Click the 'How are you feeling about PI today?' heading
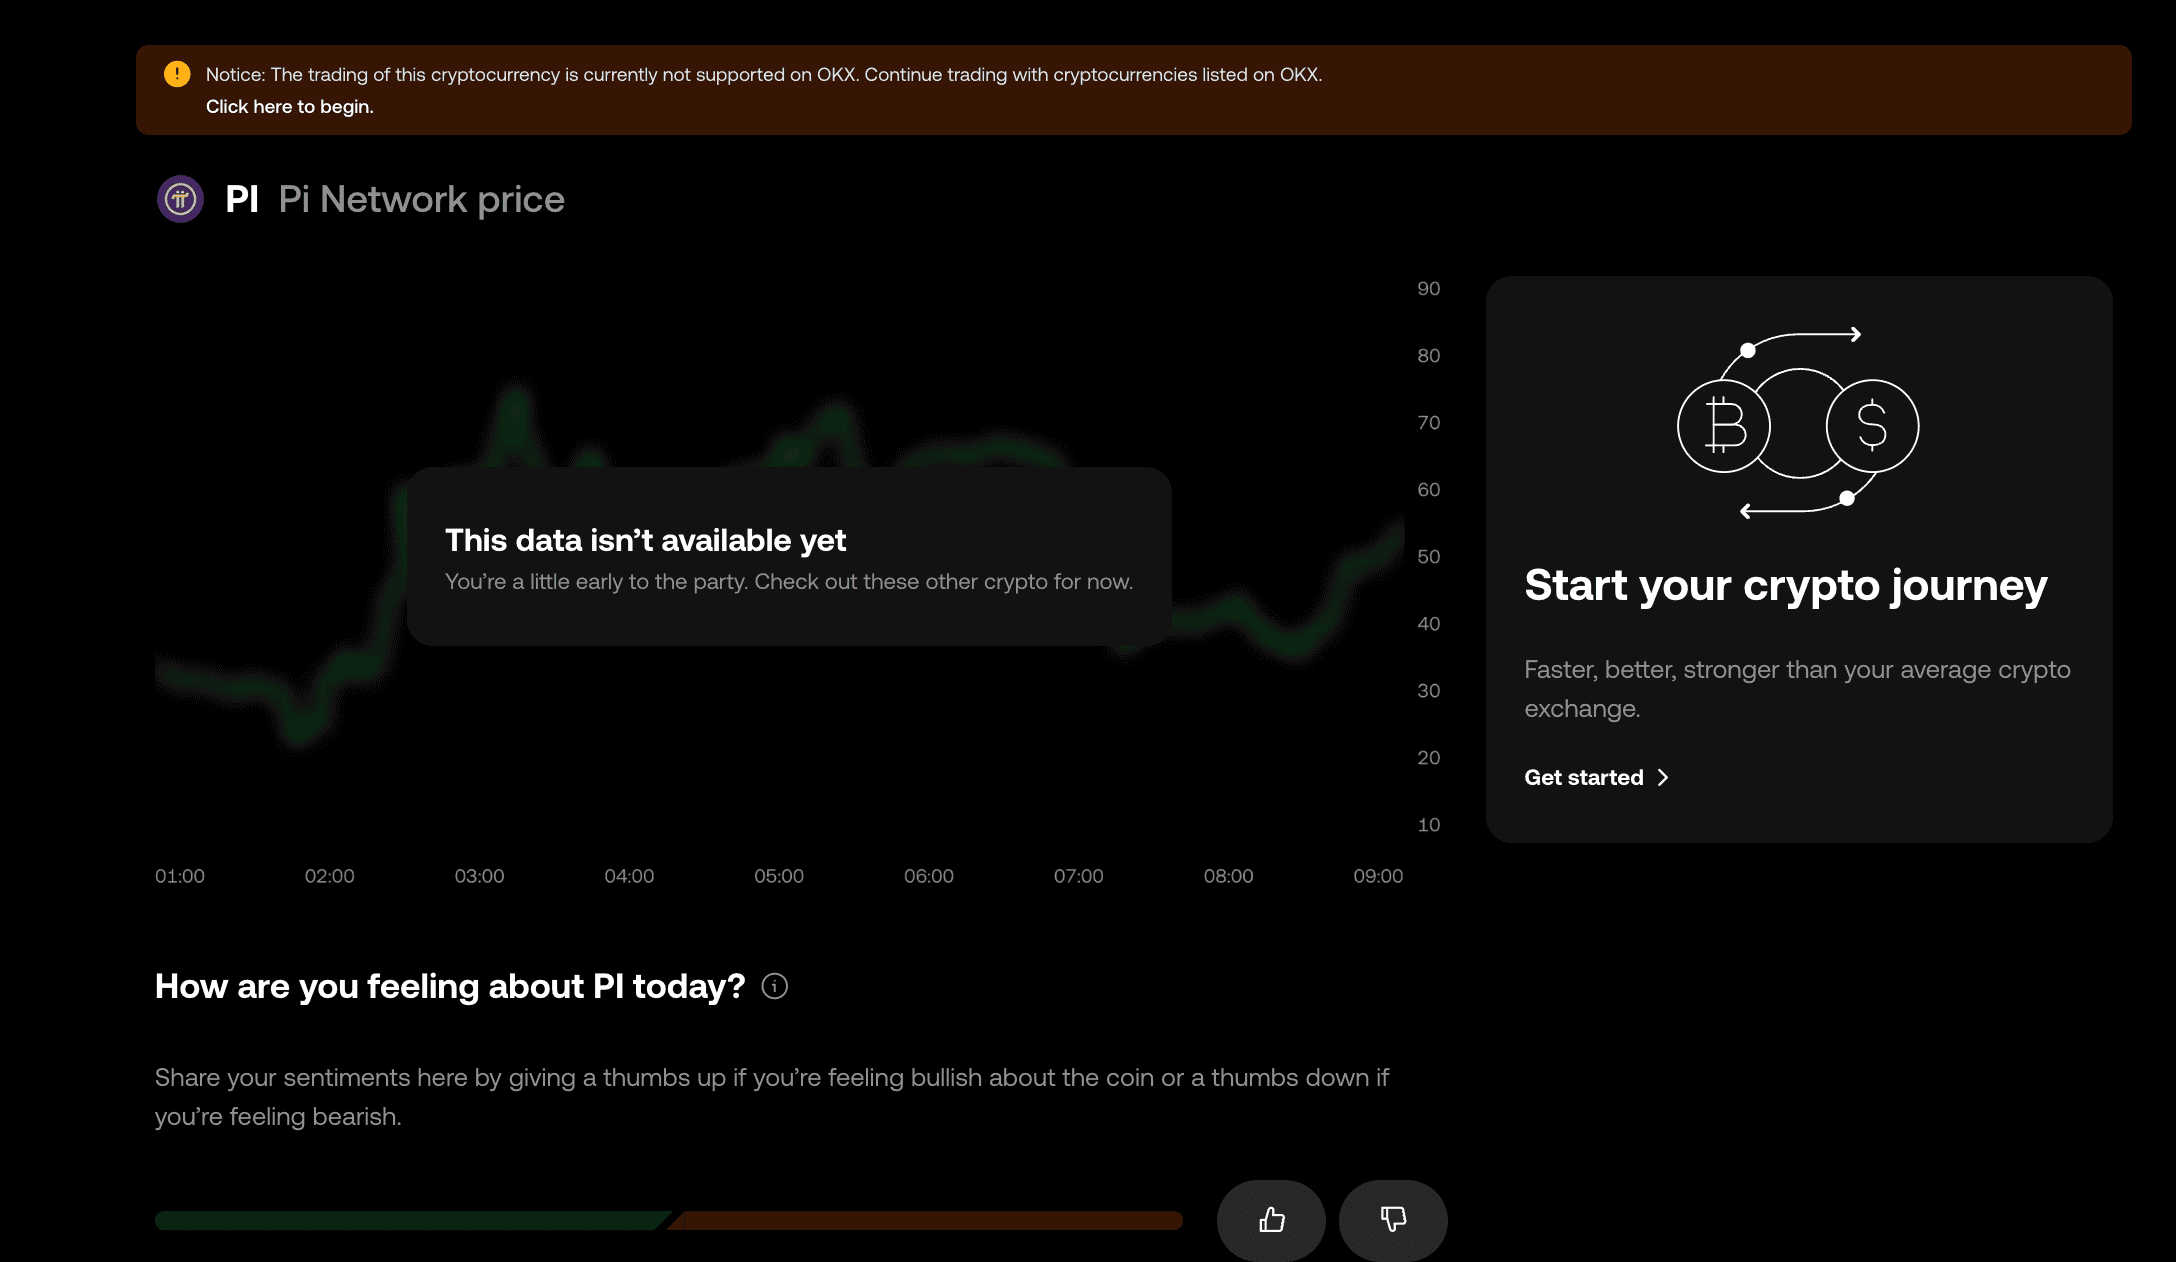Viewport: 2176px width, 1262px height. [x=450, y=987]
